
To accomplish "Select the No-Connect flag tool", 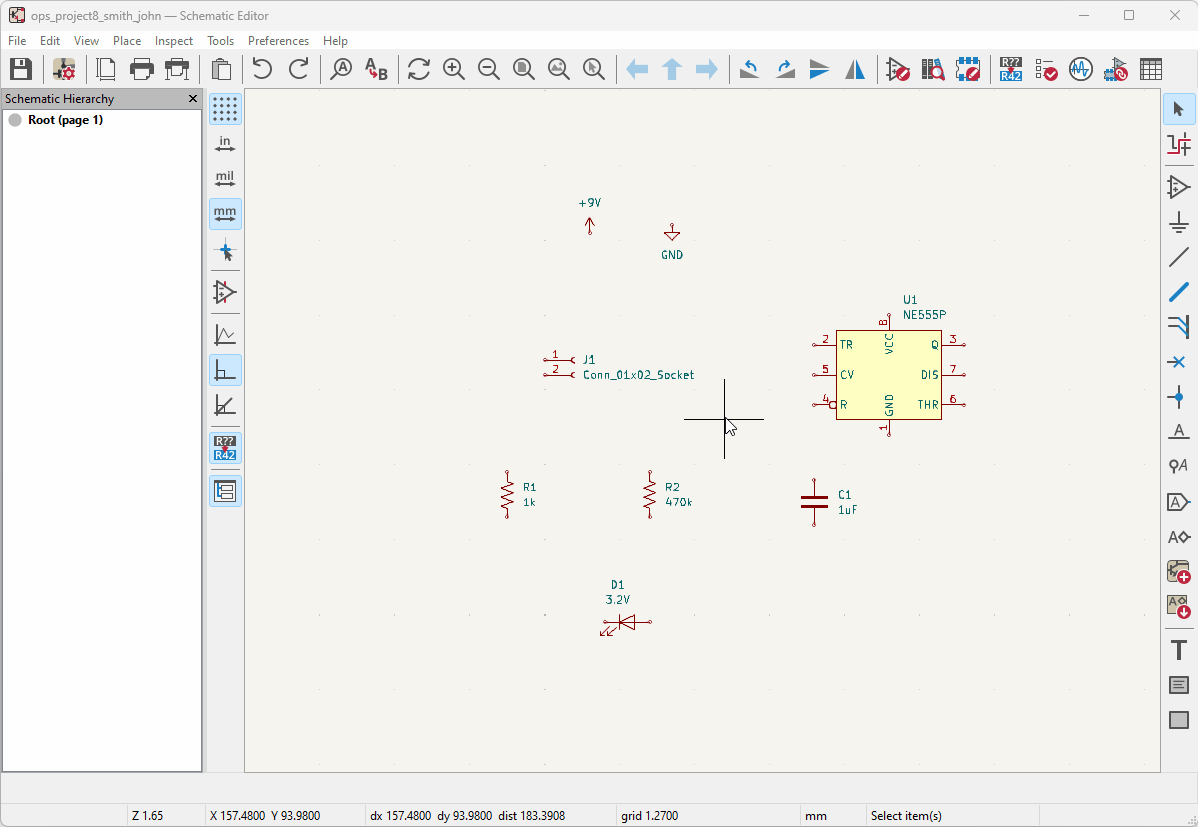I will (x=1179, y=362).
